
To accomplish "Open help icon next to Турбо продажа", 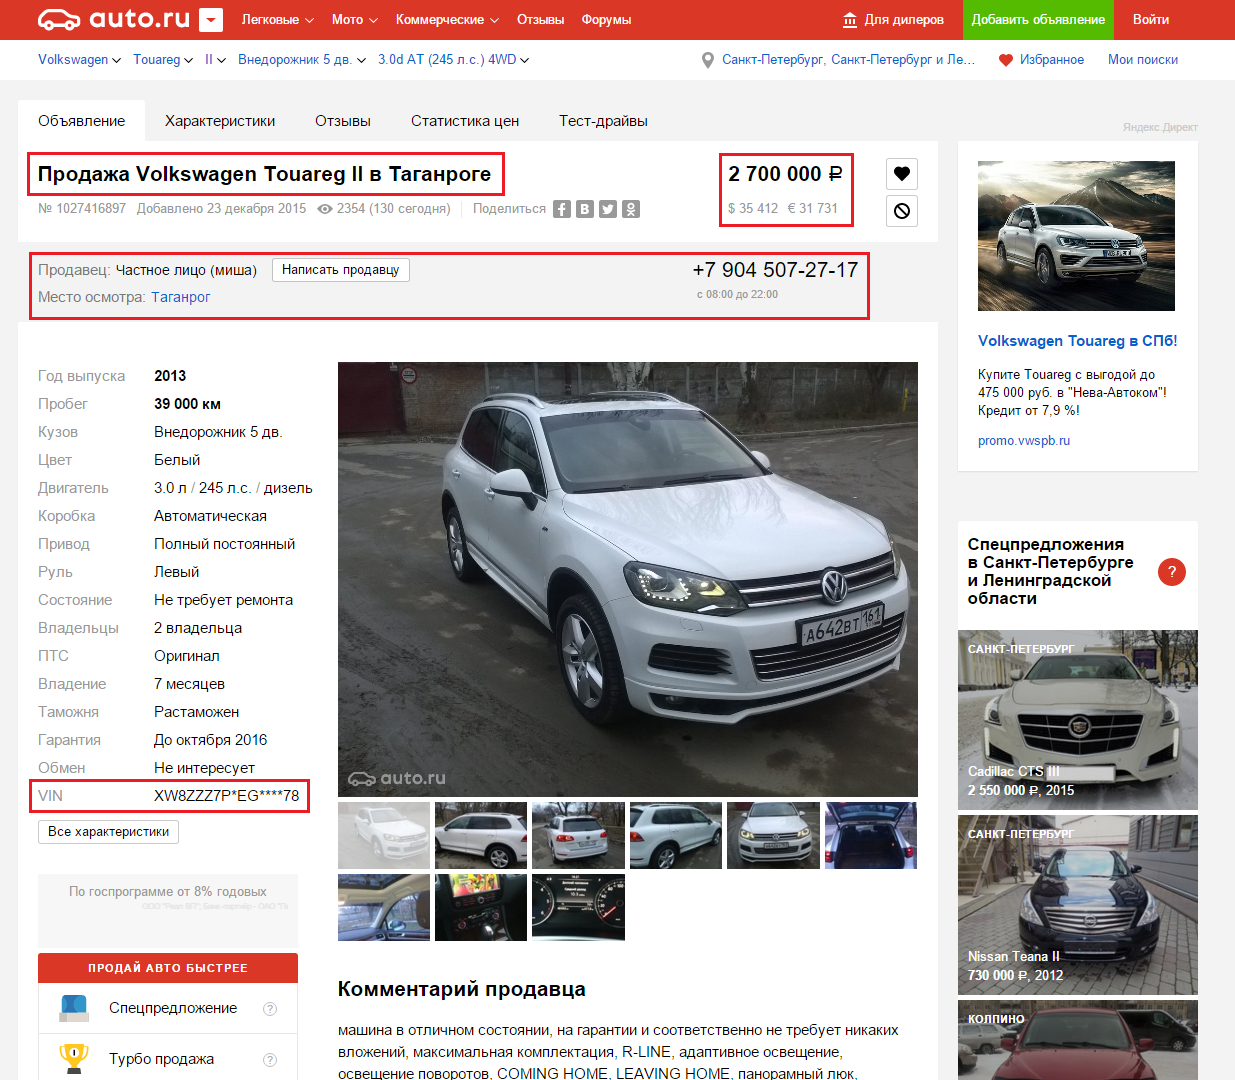I will point(270,1060).
